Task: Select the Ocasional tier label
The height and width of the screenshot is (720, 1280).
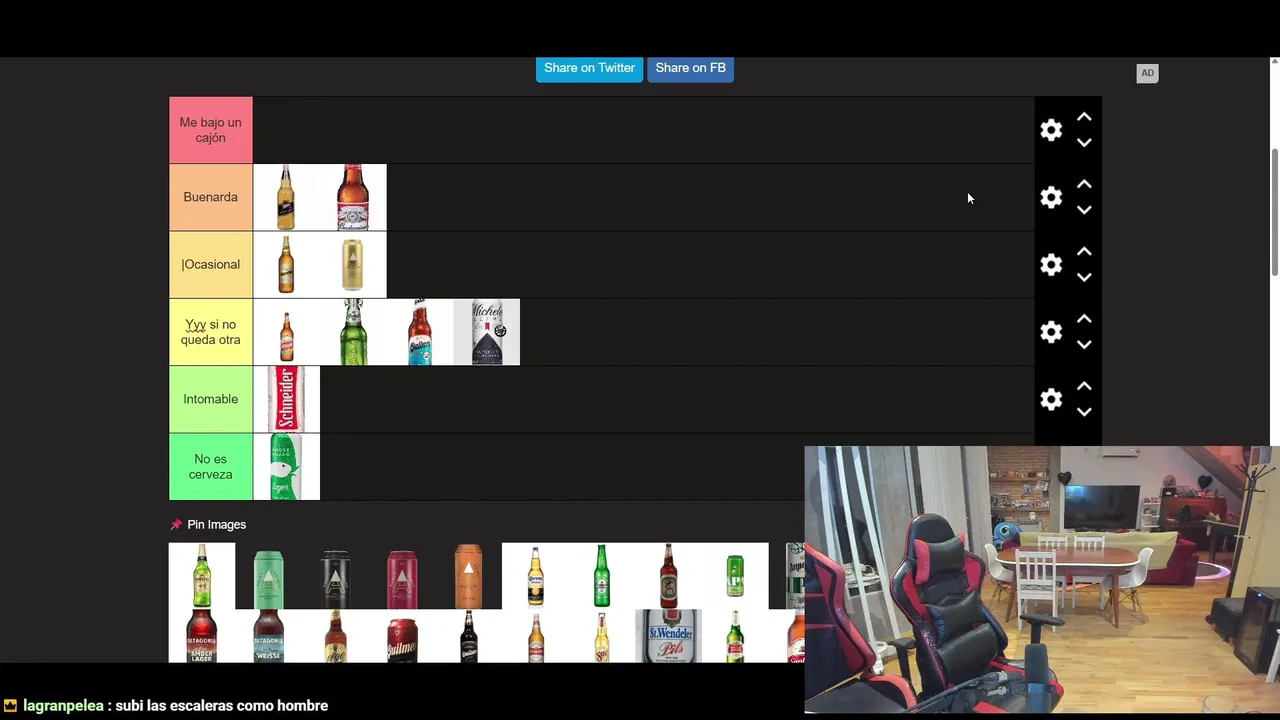Action: (x=210, y=264)
